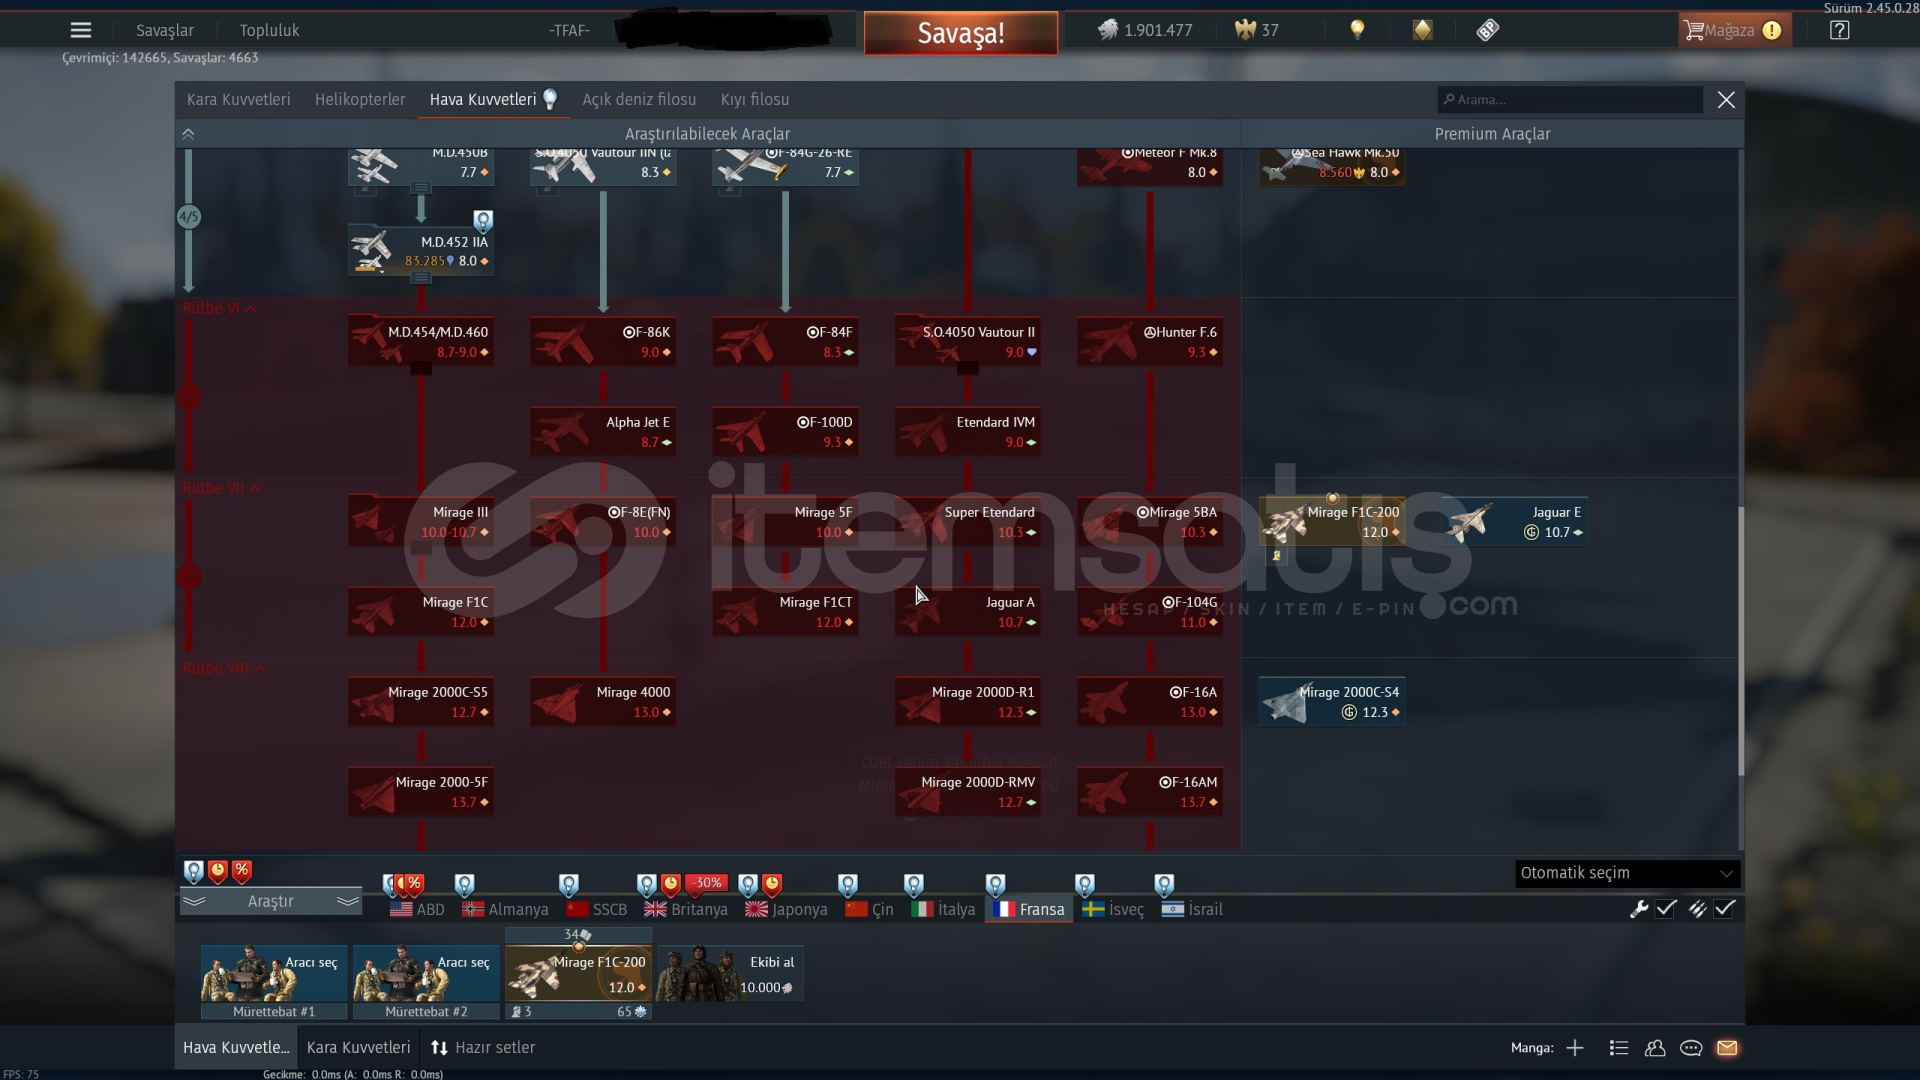Open the inventory ticket icon
Image resolution: width=1920 pixels, height=1080 pixels.
click(1487, 30)
